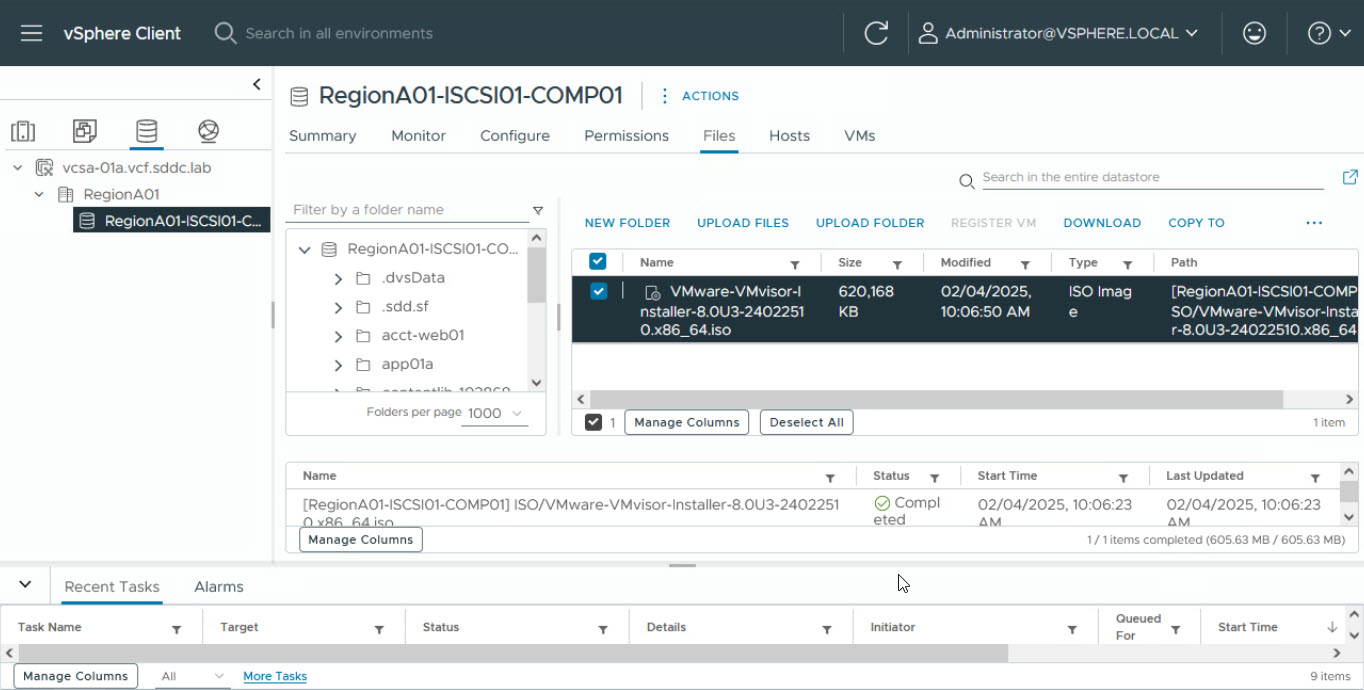Click Deselect All
Image resolution: width=1364 pixels, height=690 pixels.
pos(806,422)
